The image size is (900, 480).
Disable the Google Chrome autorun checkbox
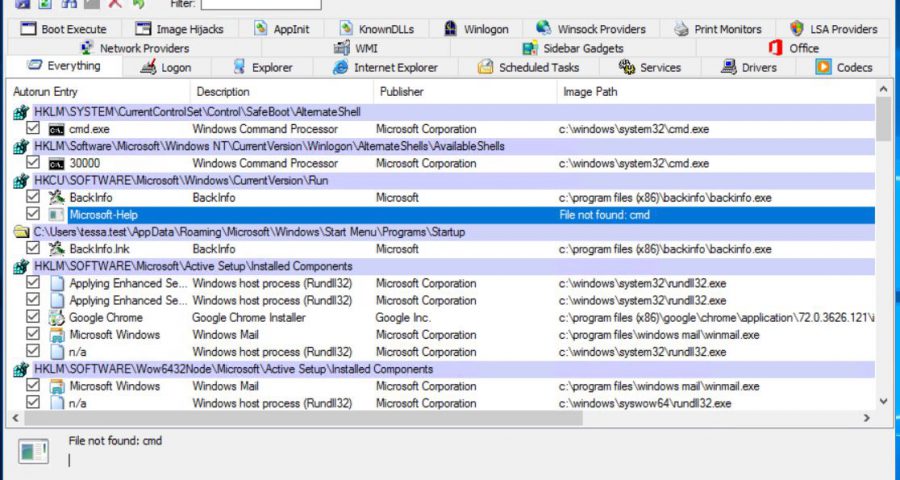coord(33,317)
